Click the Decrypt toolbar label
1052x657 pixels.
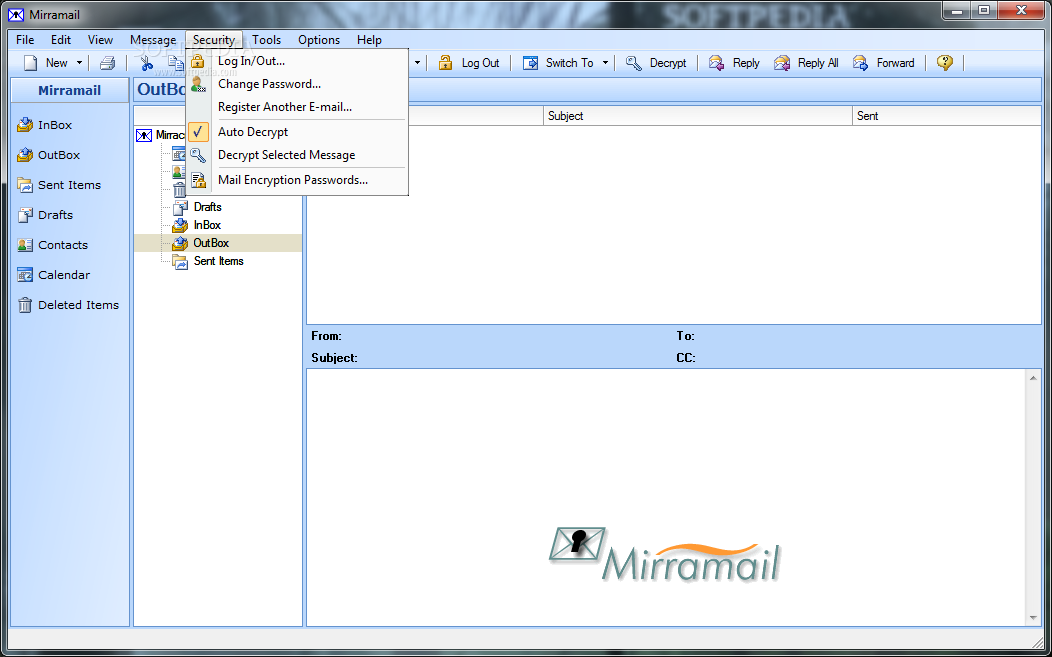point(668,63)
